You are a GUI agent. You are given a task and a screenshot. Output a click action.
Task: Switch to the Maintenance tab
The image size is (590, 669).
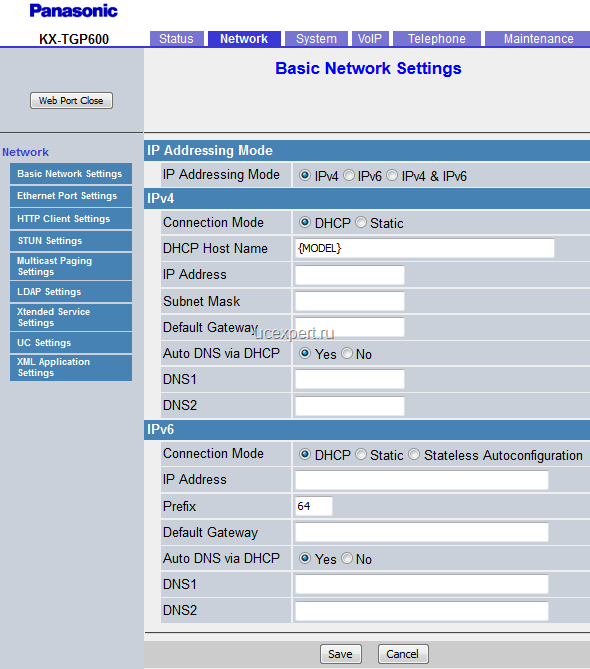pyautogui.click(x=538, y=39)
